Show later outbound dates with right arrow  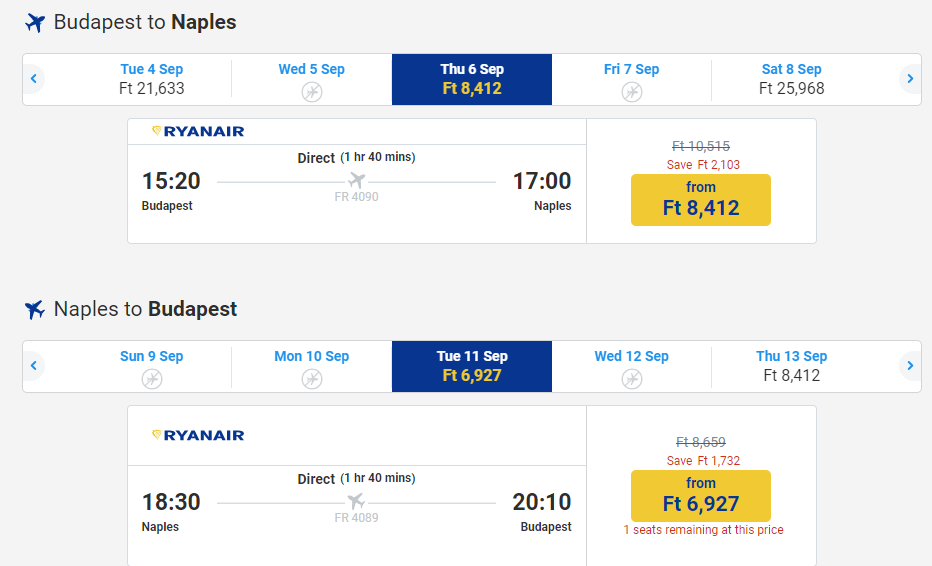909,79
